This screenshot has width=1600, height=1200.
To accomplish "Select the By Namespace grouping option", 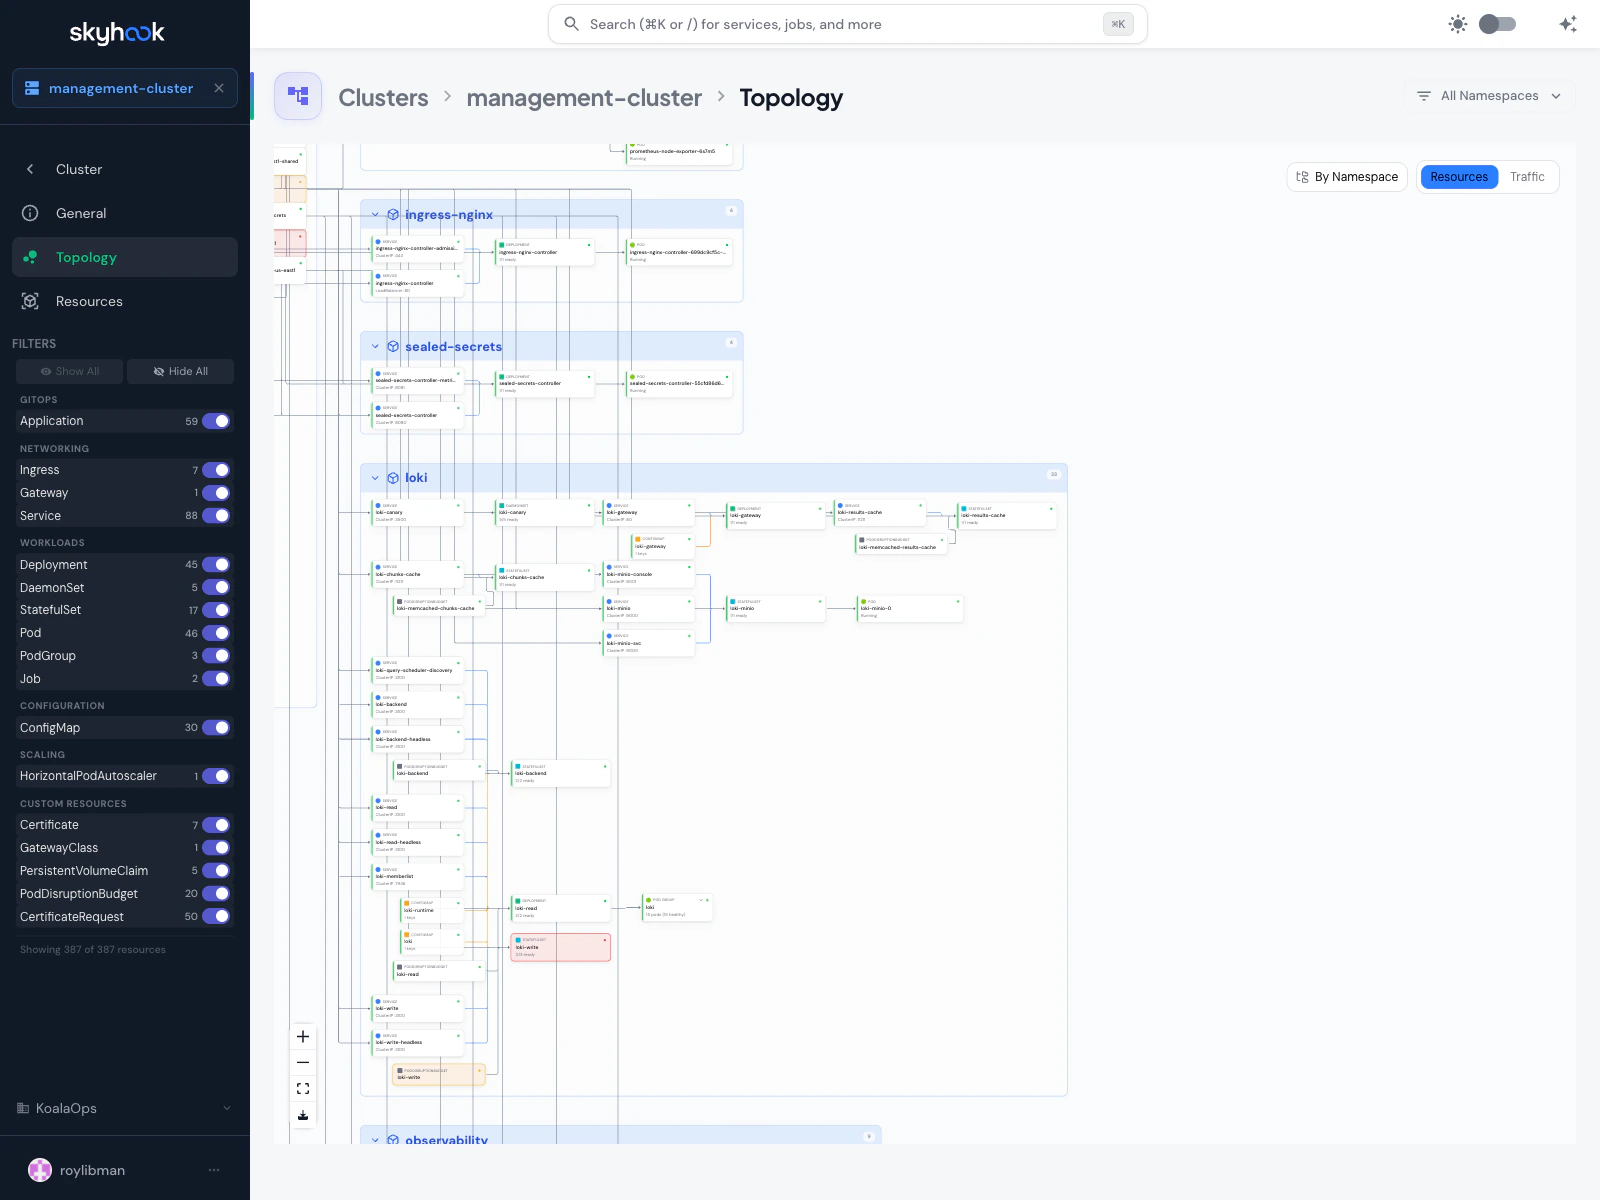I will (x=1347, y=177).
